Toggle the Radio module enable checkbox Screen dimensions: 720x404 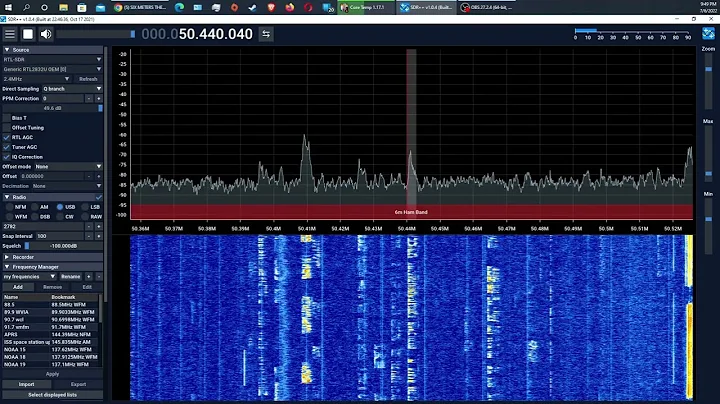(x=98, y=197)
